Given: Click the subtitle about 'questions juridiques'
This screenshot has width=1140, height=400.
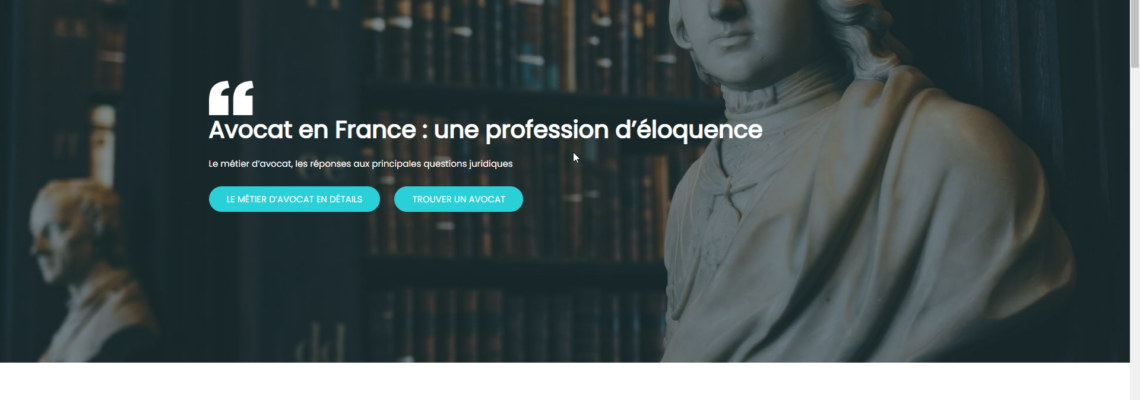Looking at the screenshot, I should [x=361, y=164].
